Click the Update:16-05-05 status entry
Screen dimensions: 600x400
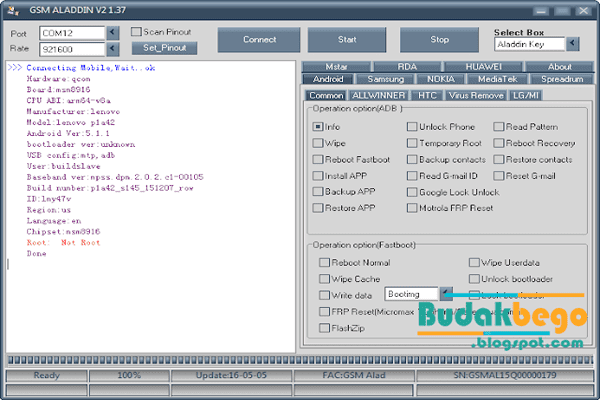click(231, 376)
